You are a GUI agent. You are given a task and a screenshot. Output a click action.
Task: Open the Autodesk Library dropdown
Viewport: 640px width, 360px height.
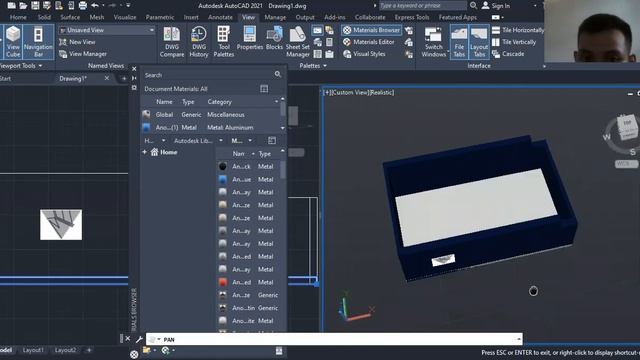coord(198,141)
